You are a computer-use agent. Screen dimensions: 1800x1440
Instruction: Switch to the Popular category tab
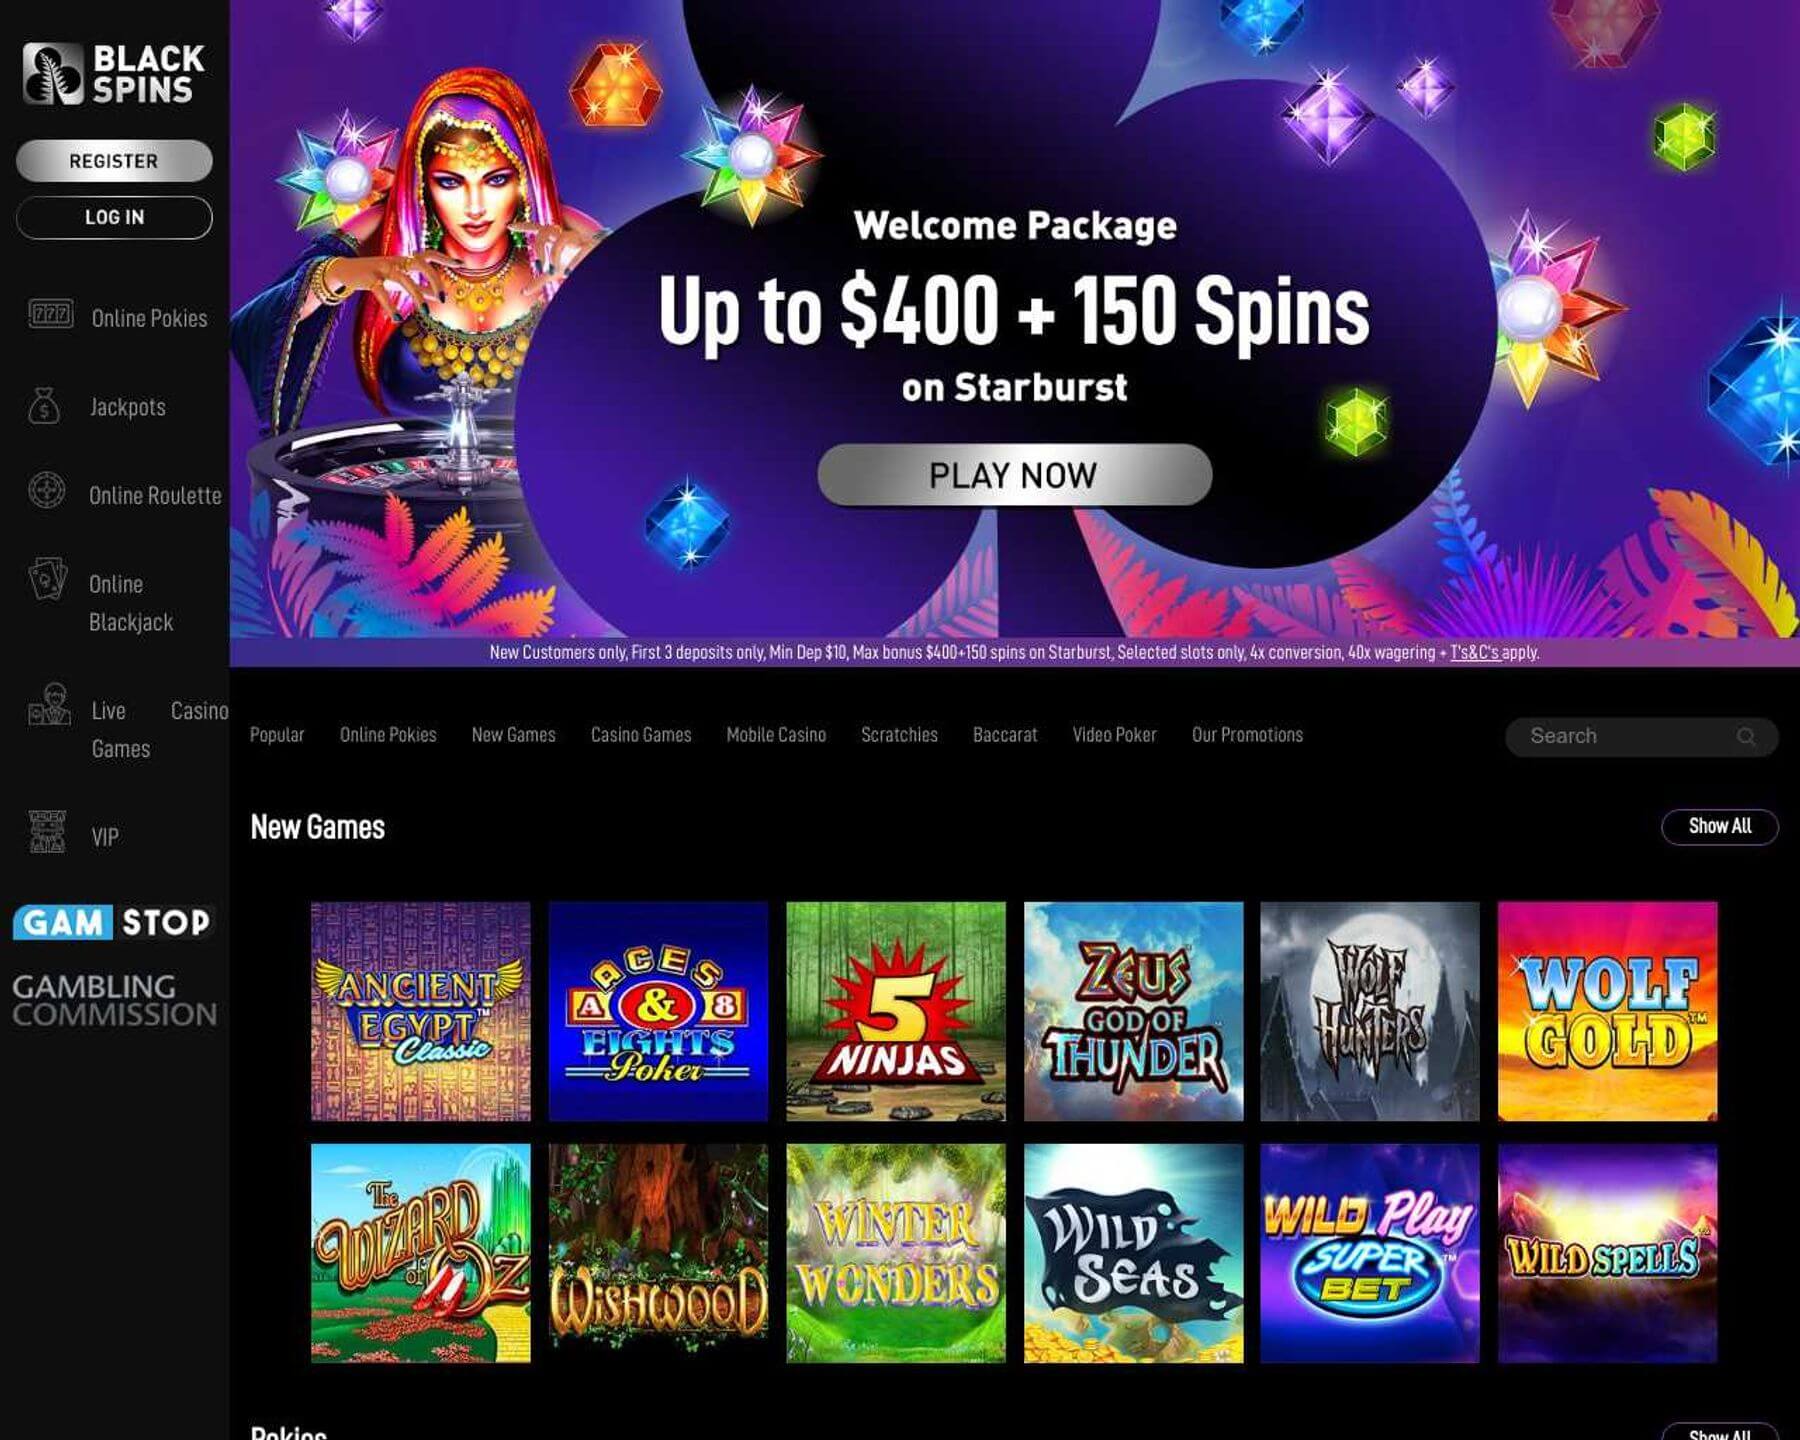[x=277, y=735]
